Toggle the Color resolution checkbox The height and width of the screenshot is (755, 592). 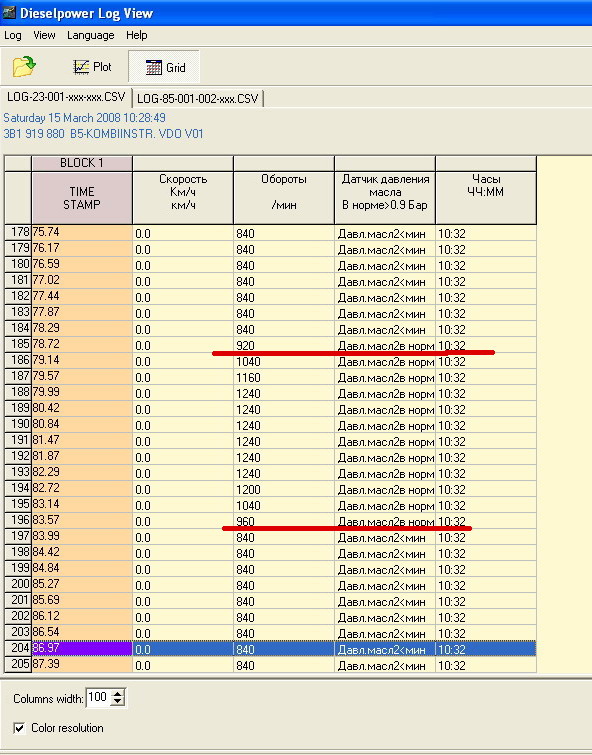pyautogui.click(x=19, y=728)
